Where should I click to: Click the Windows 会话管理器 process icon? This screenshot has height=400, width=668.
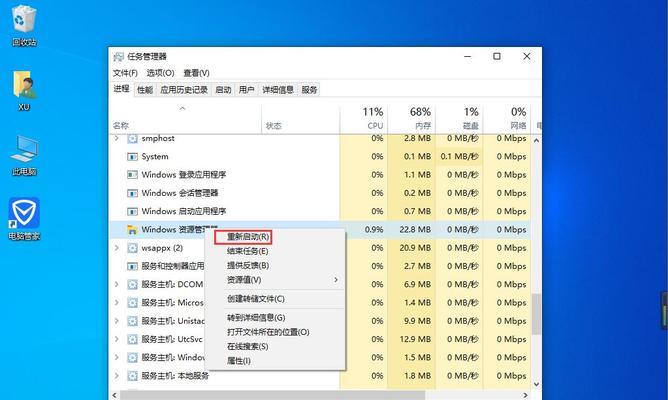132,193
